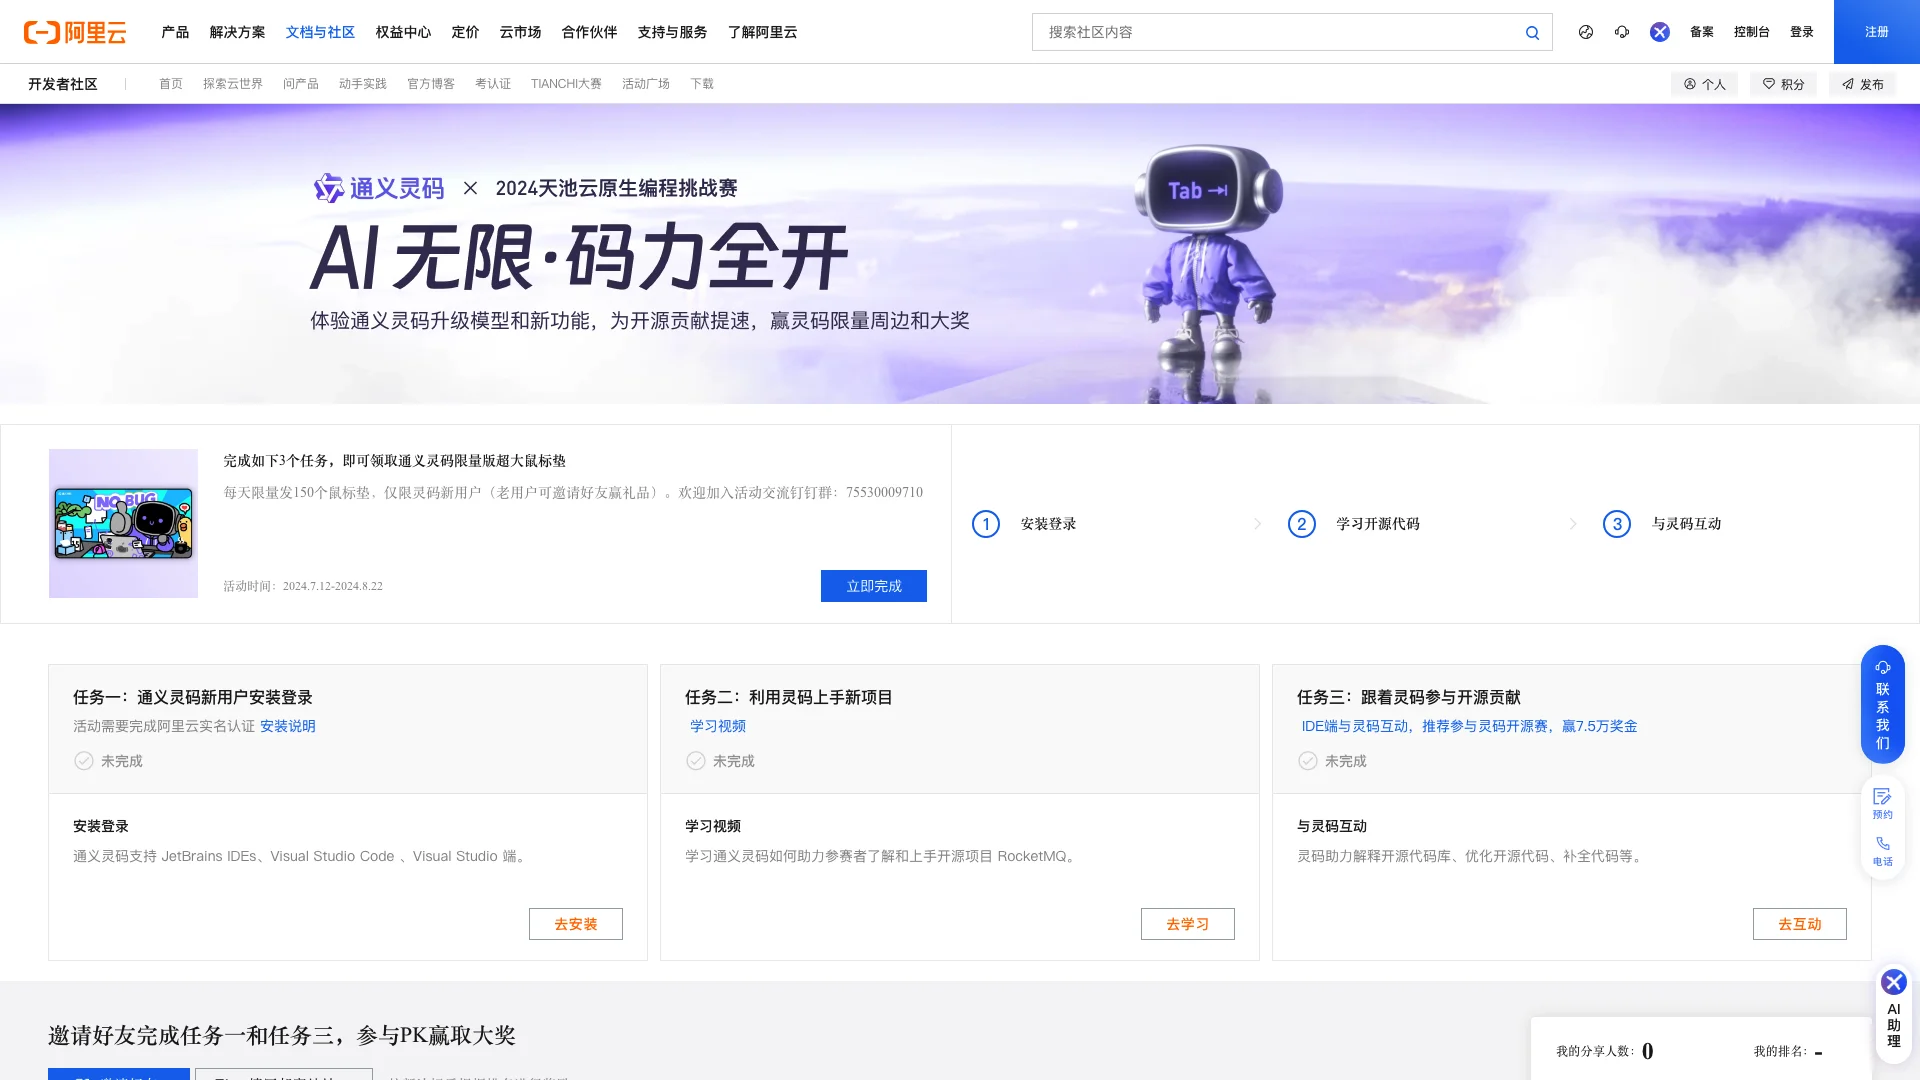Click the 我的分享人数 count value
Screen dimensions: 1920x1080
(1648, 1051)
